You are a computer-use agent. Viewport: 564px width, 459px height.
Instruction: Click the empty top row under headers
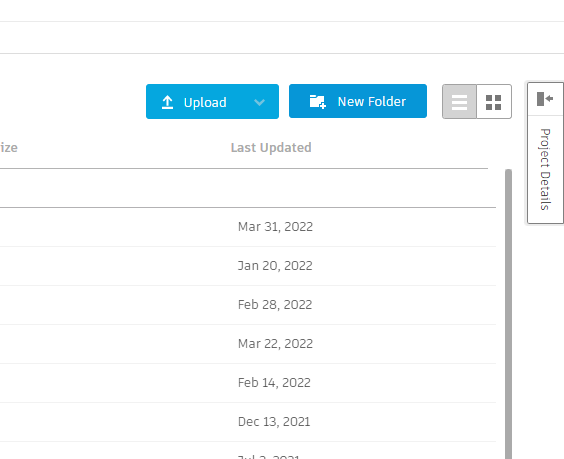point(248,188)
